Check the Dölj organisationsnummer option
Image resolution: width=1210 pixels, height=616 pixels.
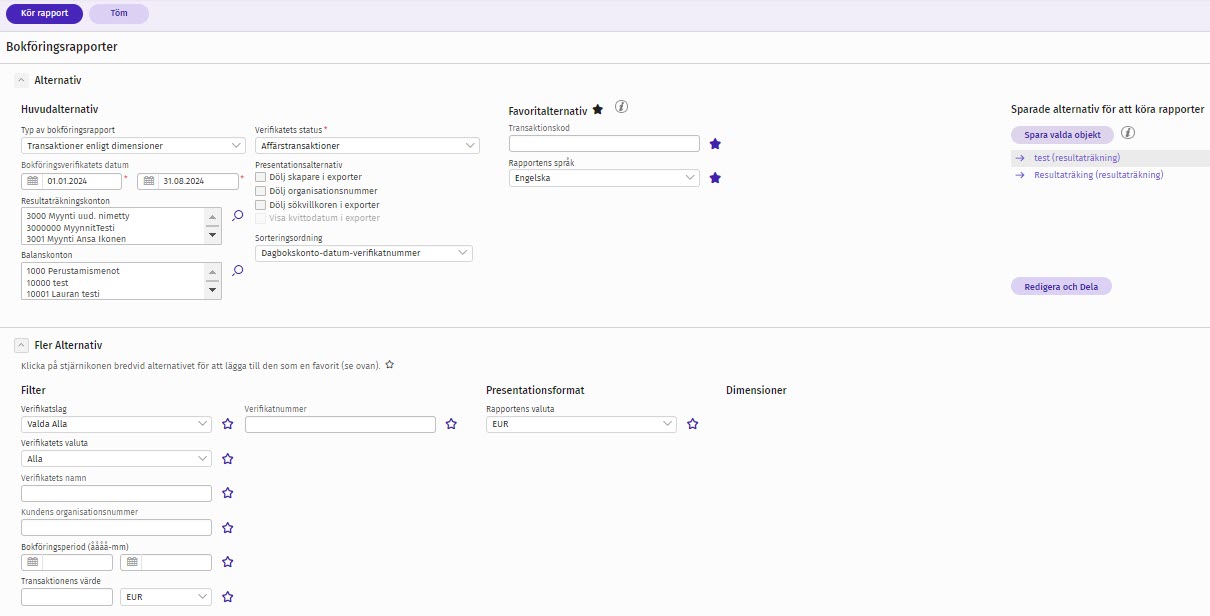pyautogui.click(x=261, y=191)
